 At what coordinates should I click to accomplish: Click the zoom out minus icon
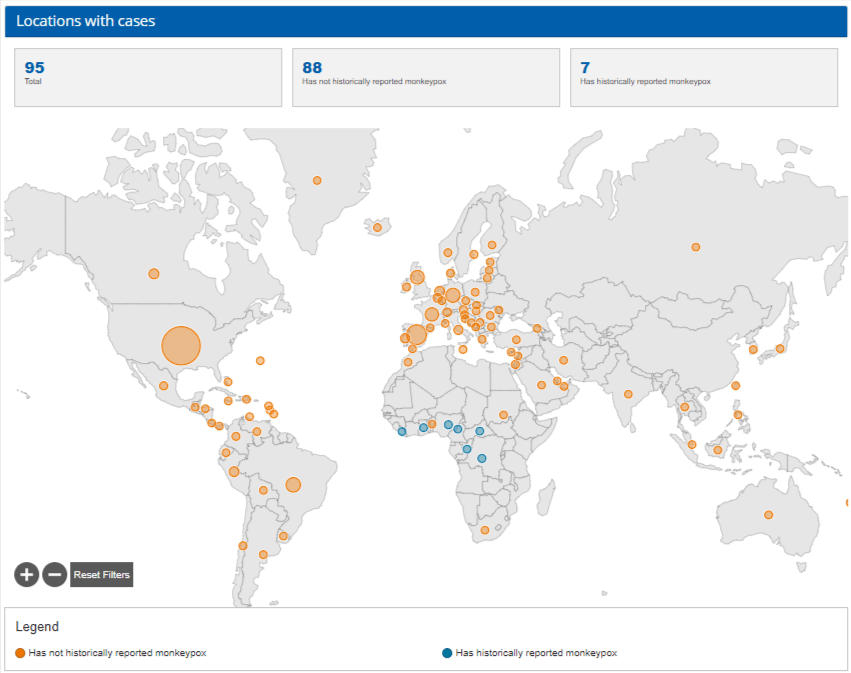pos(55,574)
